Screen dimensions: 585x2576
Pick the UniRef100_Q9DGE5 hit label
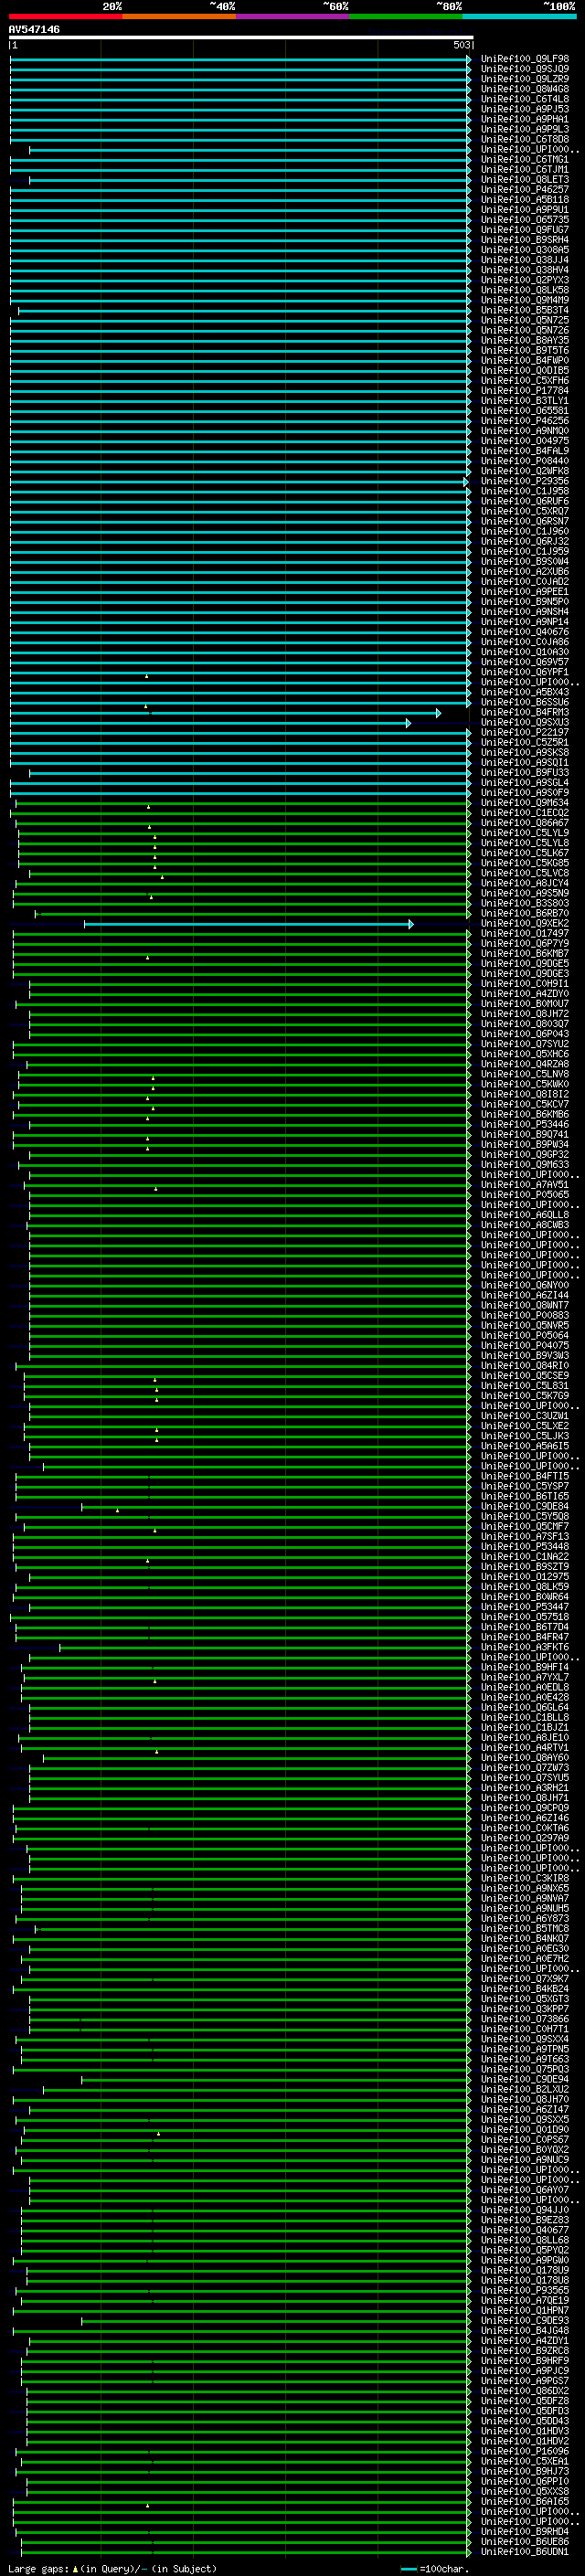[524, 964]
